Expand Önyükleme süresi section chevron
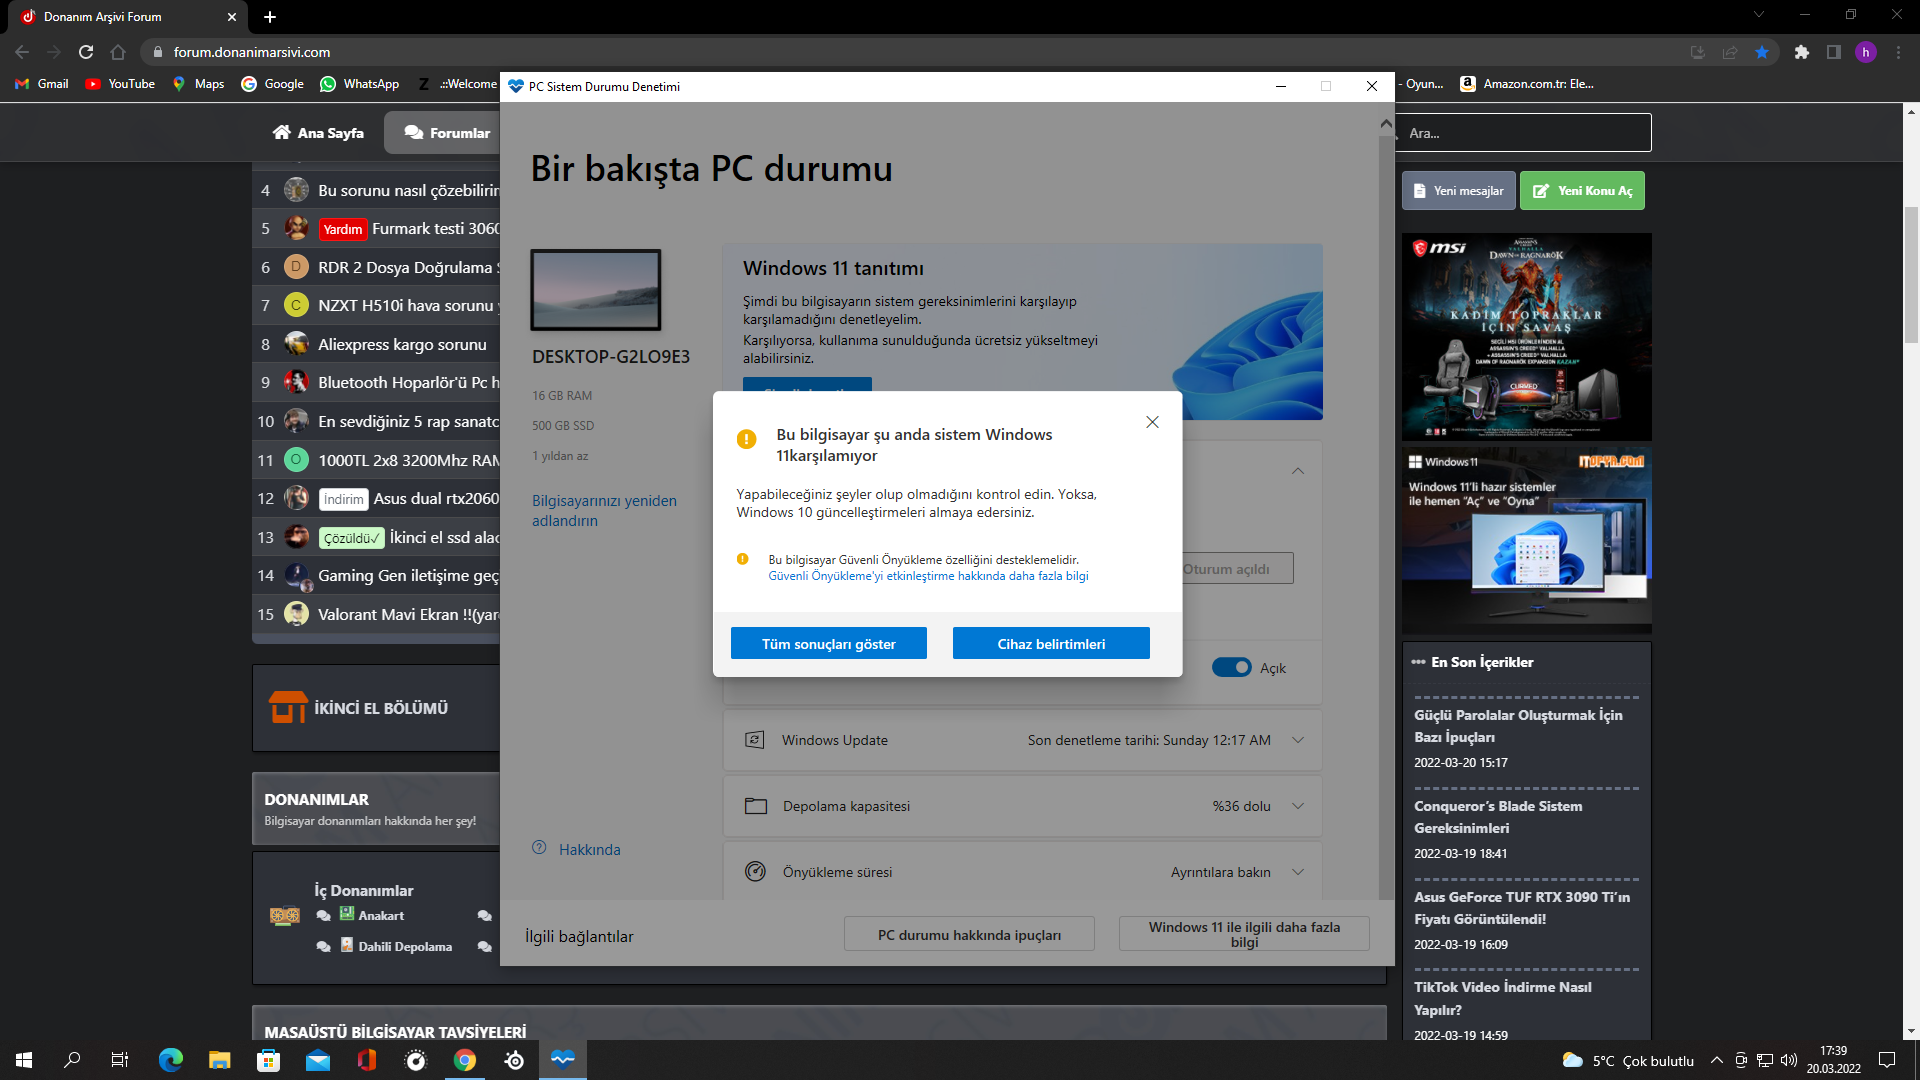 tap(1298, 872)
